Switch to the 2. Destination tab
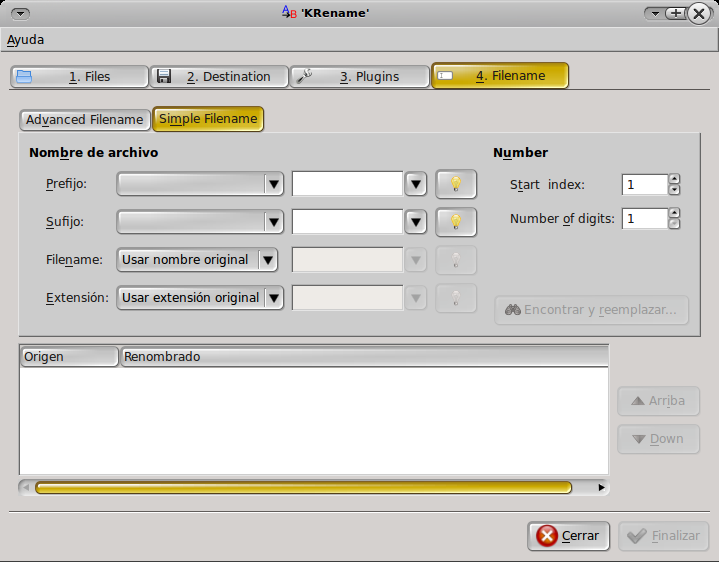This screenshot has width=719, height=562. coord(219,76)
